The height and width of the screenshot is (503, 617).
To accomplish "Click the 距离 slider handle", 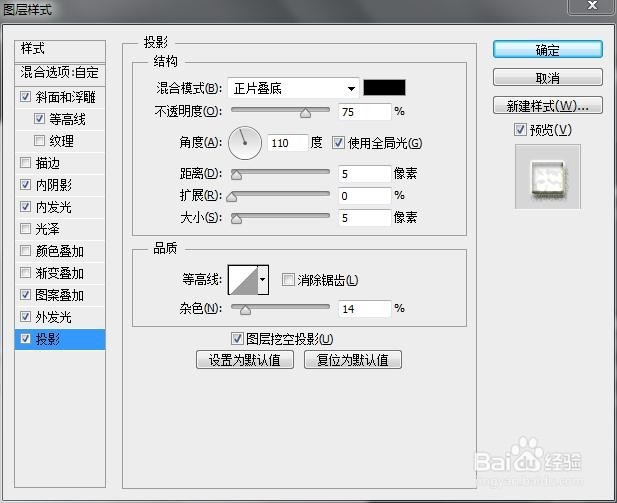I will click(x=236, y=175).
